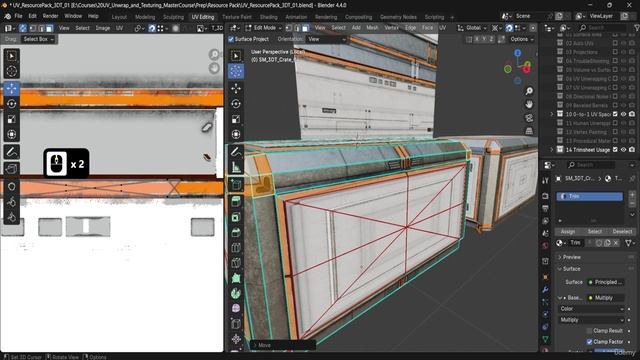Open the Face menu in 3D viewport

[427, 28]
